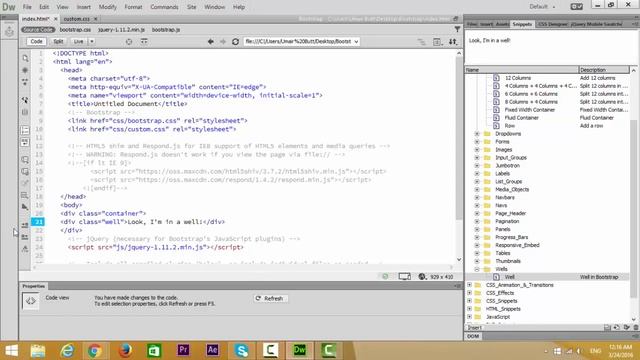Sort snippets by the Name column header
The width and height of the screenshot is (640, 360).
(522, 70)
